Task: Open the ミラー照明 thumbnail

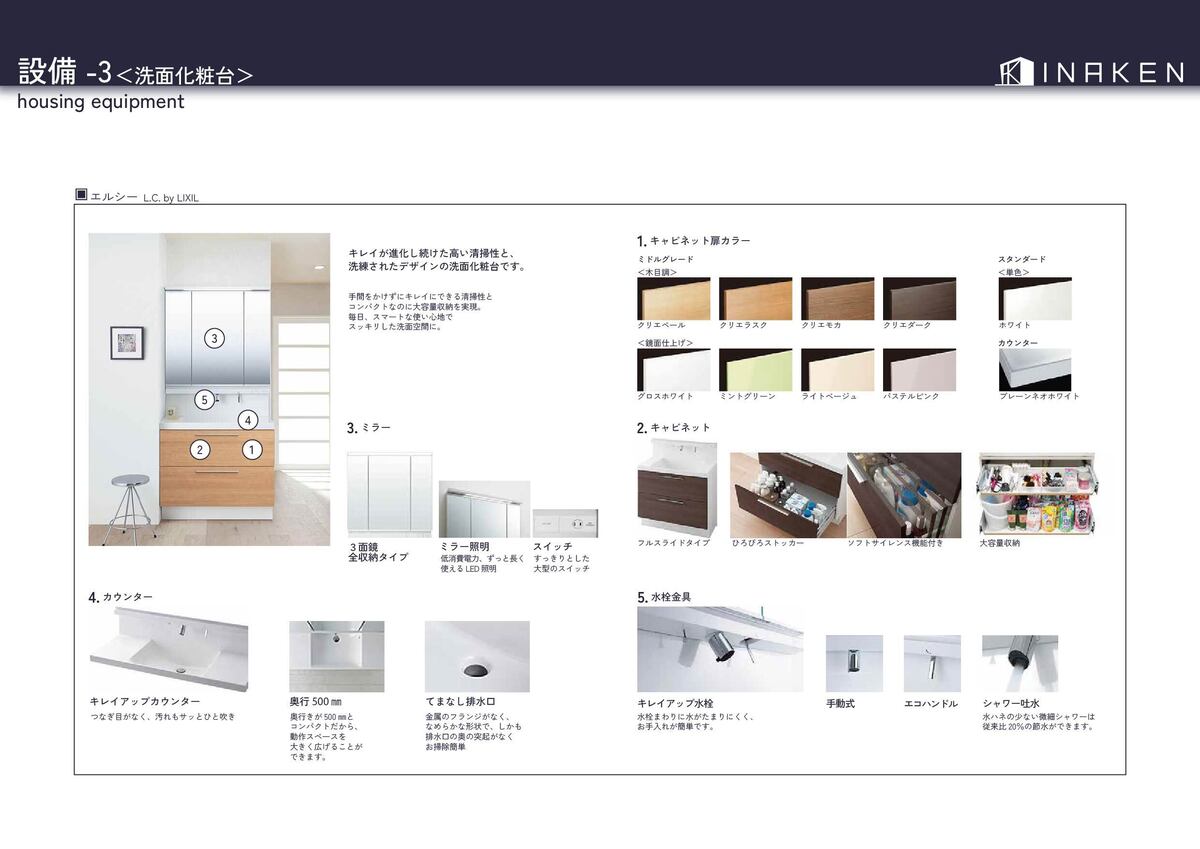Action: point(484,510)
